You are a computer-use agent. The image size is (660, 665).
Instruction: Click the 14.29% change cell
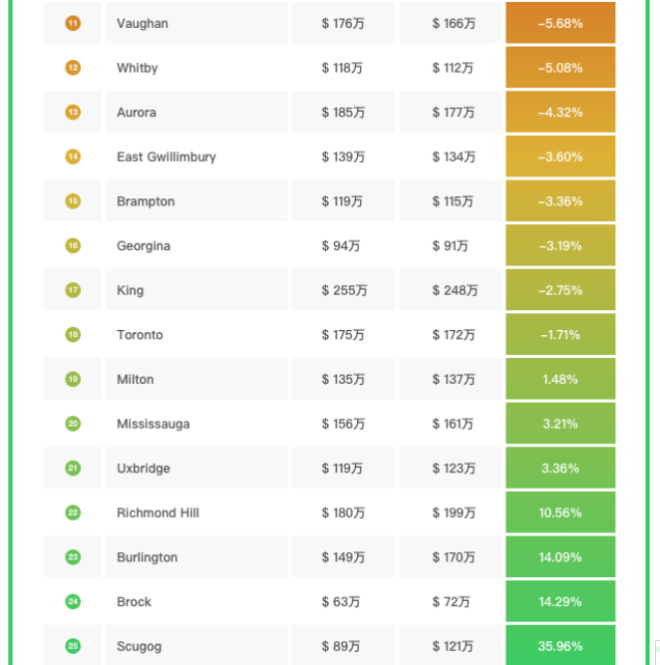pos(560,601)
